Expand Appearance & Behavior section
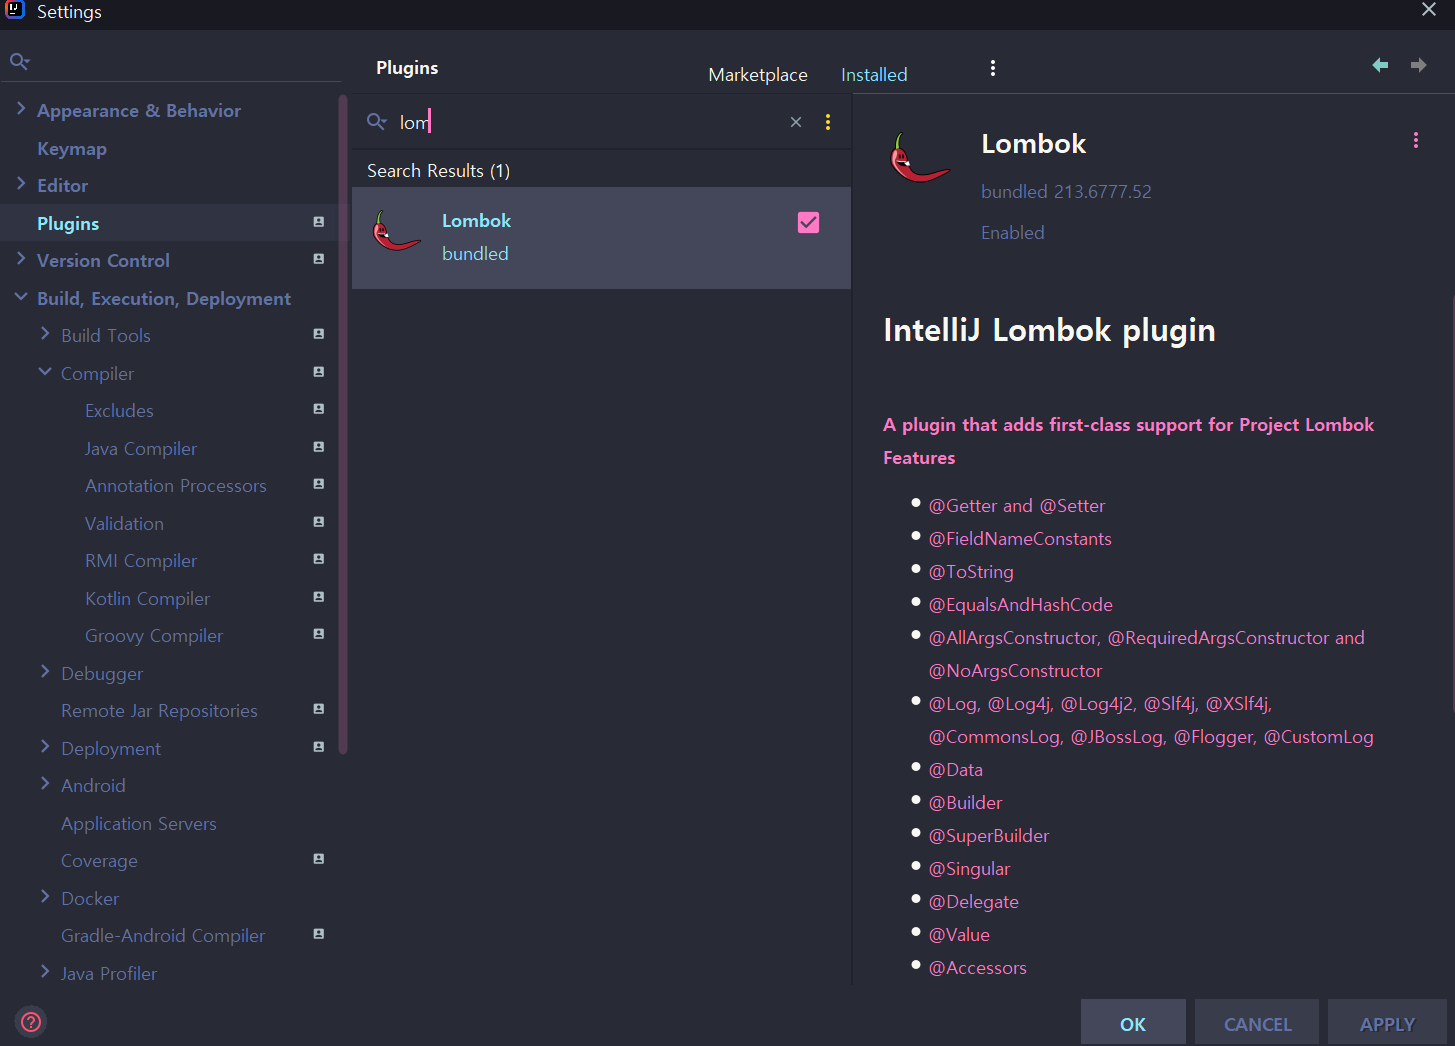 (21, 108)
